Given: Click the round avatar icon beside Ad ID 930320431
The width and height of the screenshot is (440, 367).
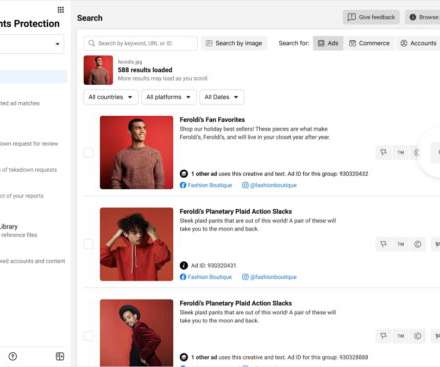Looking at the screenshot, I should click(x=184, y=265).
